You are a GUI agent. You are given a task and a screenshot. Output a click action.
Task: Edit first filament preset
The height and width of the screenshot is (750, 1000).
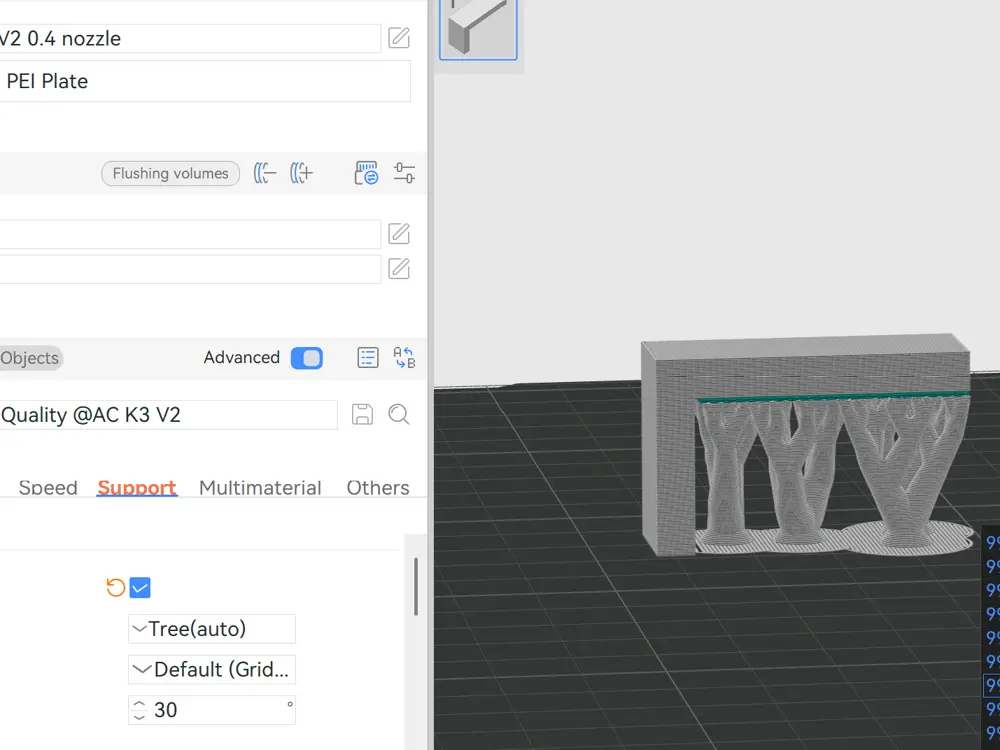[399, 233]
